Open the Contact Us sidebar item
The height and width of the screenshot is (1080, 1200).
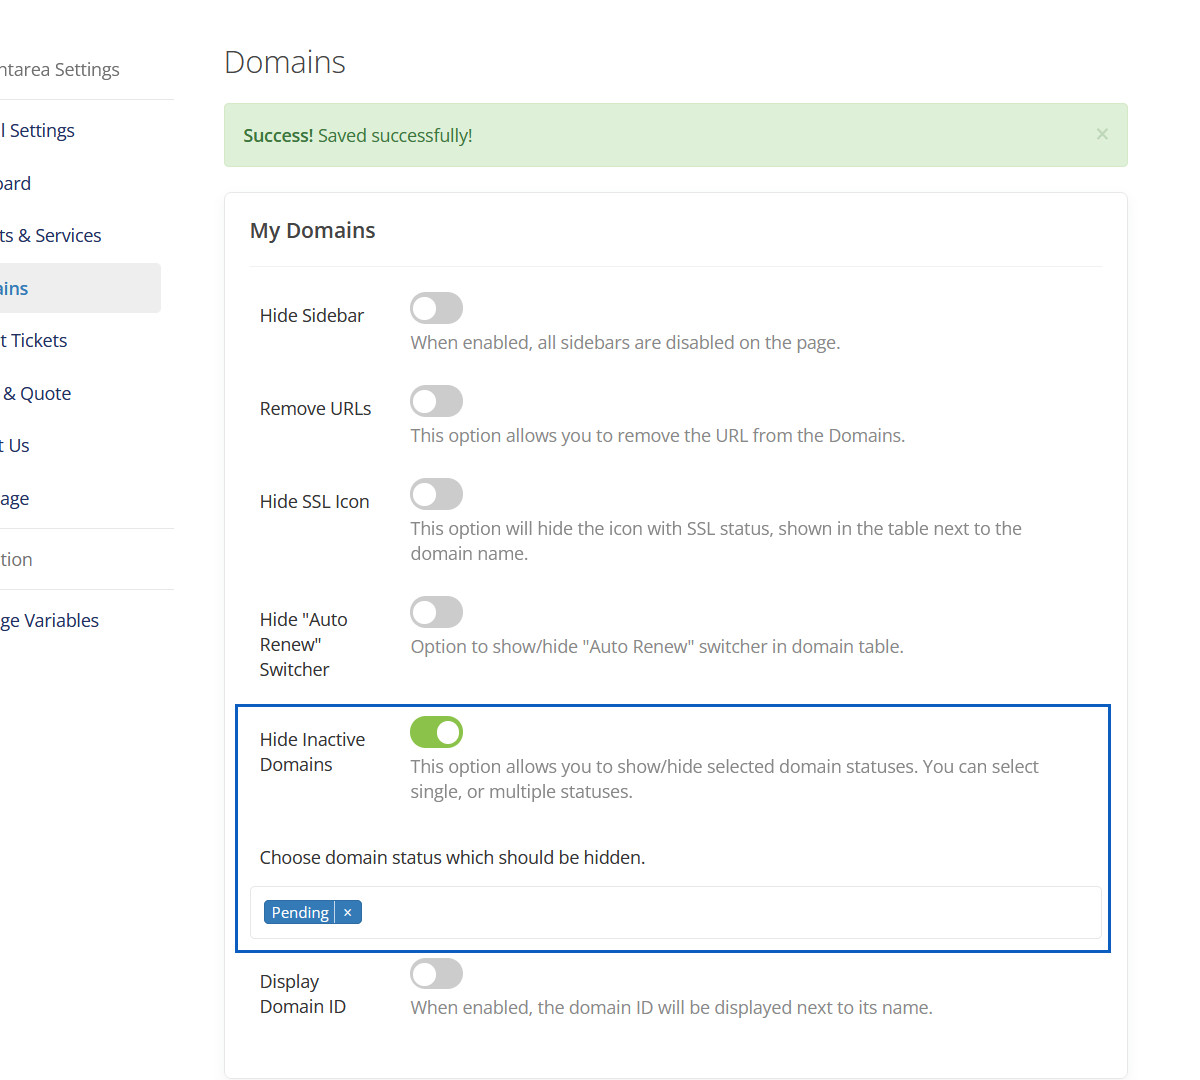tap(17, 446)
